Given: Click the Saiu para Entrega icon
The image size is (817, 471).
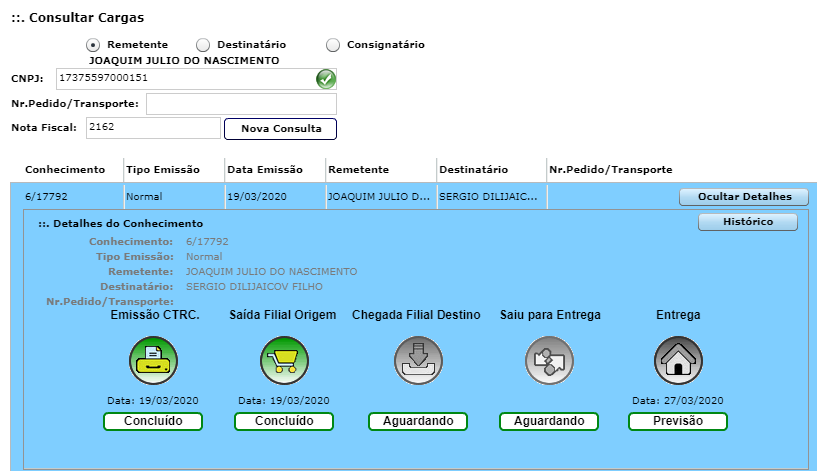Looking at the screenshot, I should pyautogui.click(x=549, y=361).
